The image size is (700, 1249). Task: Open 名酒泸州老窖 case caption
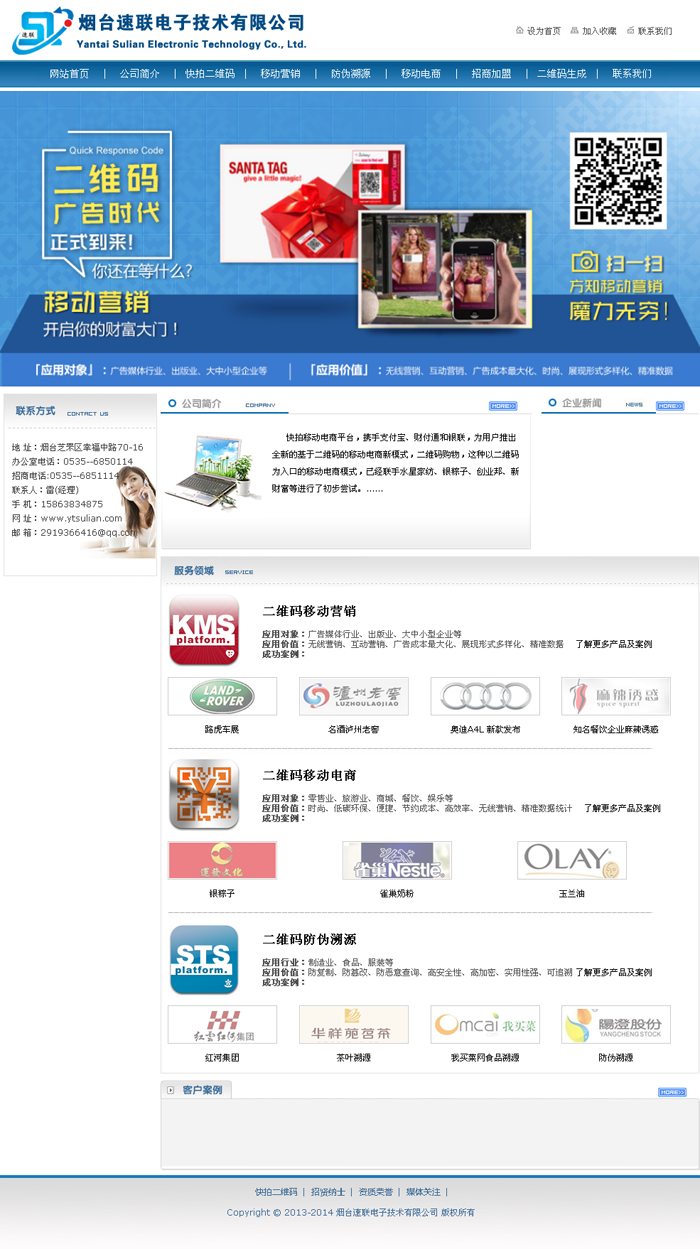click(354, 729)
